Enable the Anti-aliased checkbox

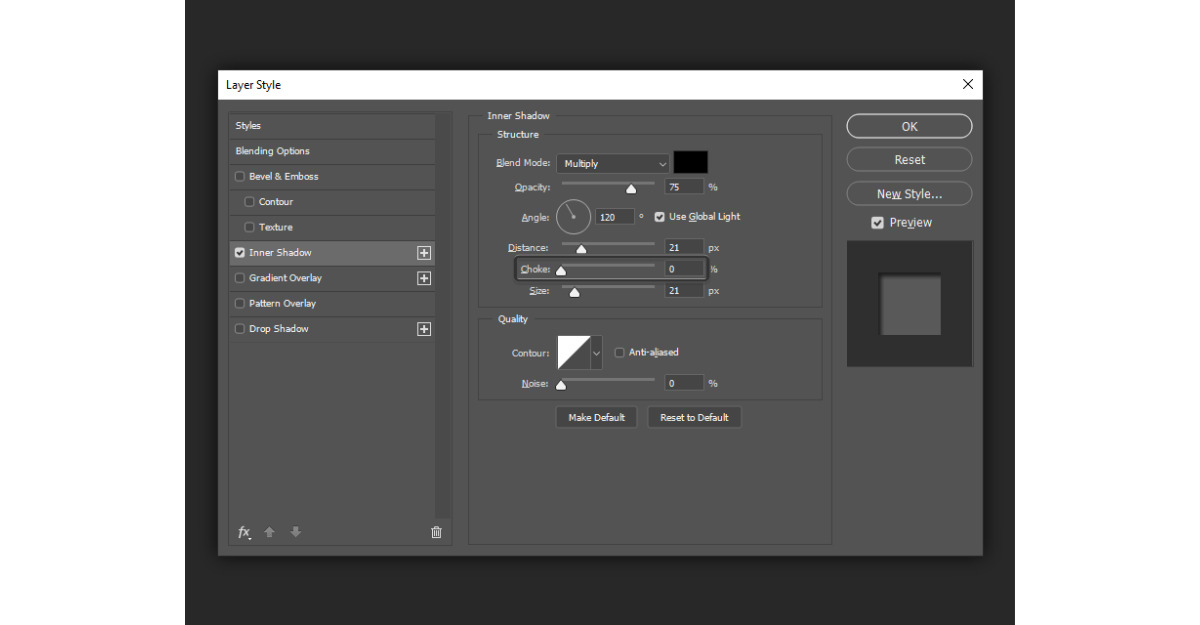[x=619, y=352]
